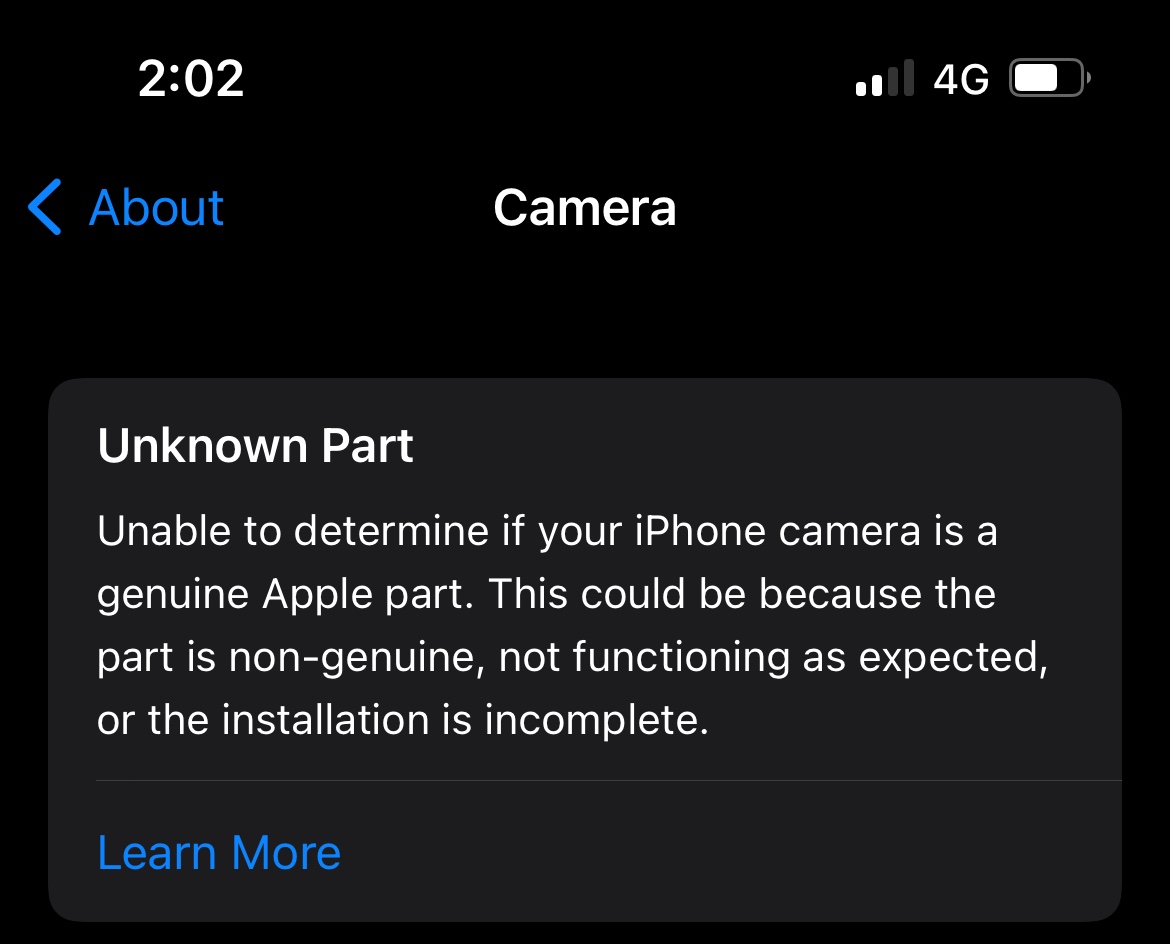
Task: Tap empty space right of Learn More
Action: coord(731,852)
